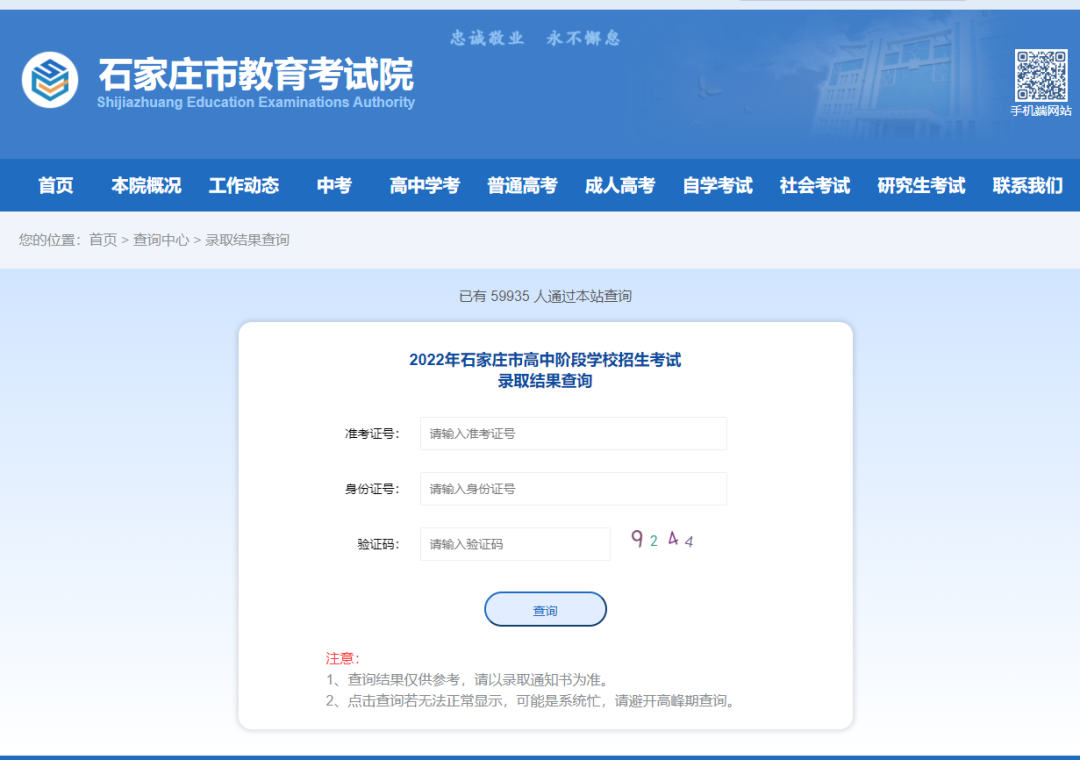Viewport: 1080px width, 760px height.
Task: Click the 验证码 captcha input field
Action: (x=514, y=544)
